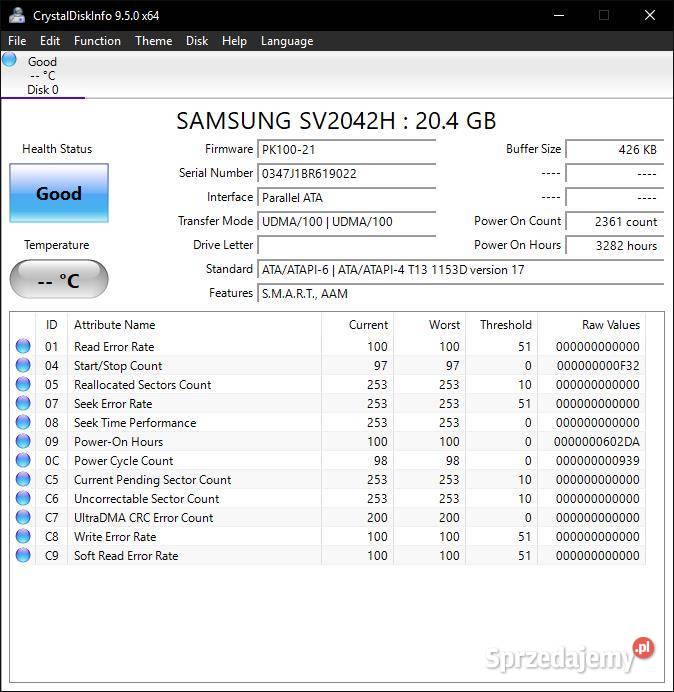Viewport: 674px width, 692px height.
Task: Click raw value 0000000602DA
Action: [597, 442]
